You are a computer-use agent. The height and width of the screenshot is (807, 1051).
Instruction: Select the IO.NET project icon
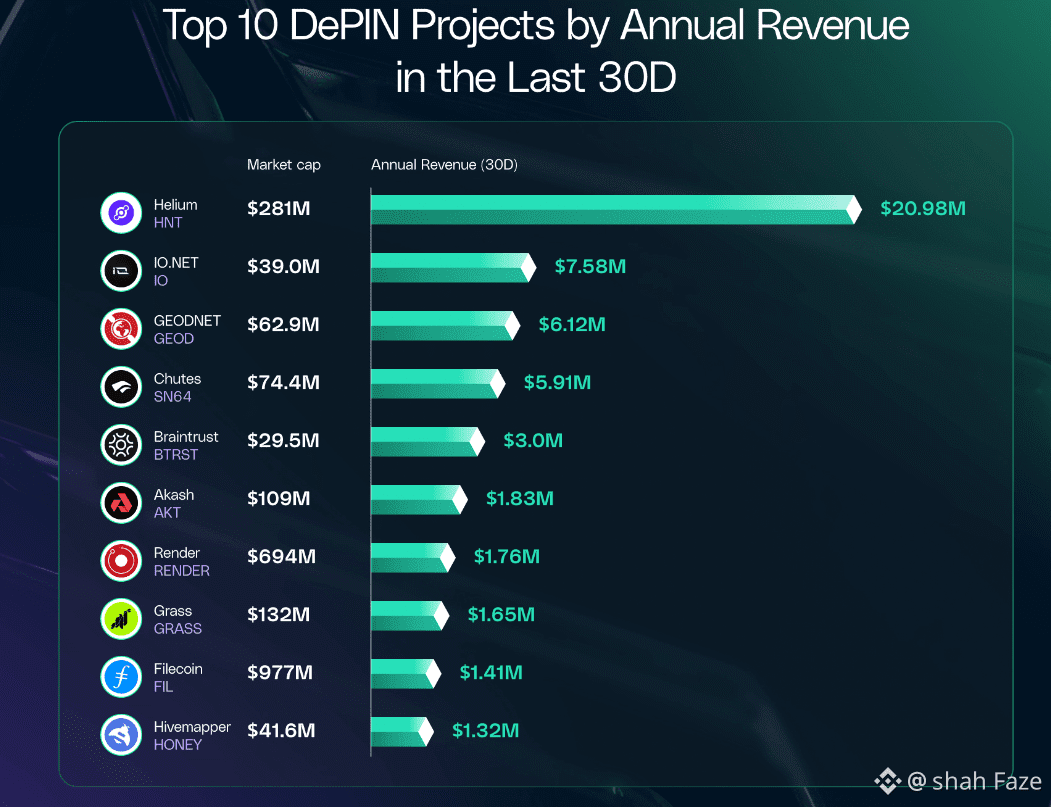[120, 270]
